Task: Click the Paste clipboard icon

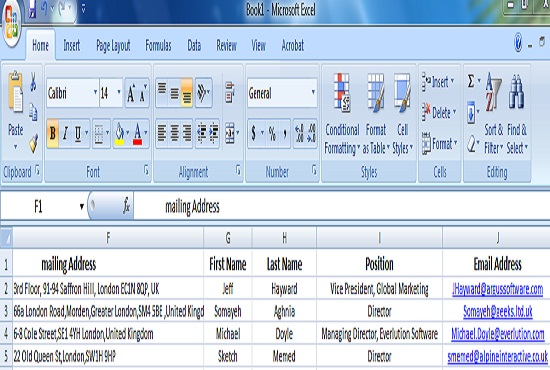Action: click(16, 92)
